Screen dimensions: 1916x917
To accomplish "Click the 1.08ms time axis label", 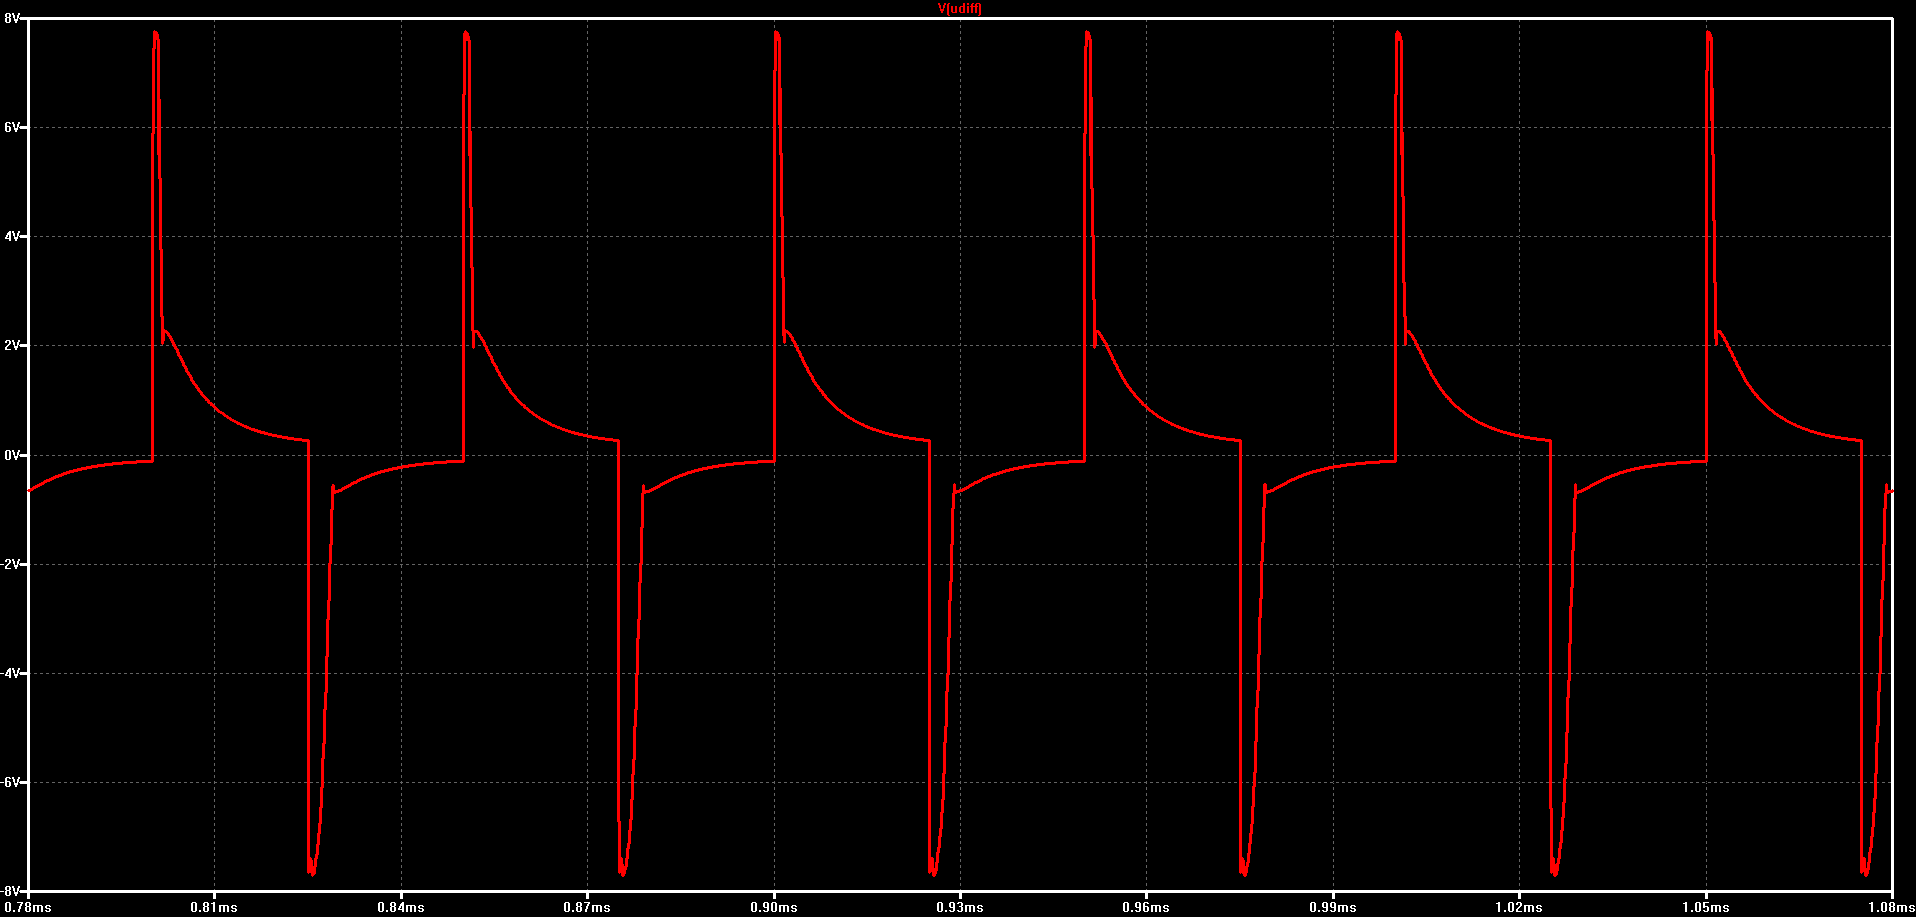I will pos(1891,908).
